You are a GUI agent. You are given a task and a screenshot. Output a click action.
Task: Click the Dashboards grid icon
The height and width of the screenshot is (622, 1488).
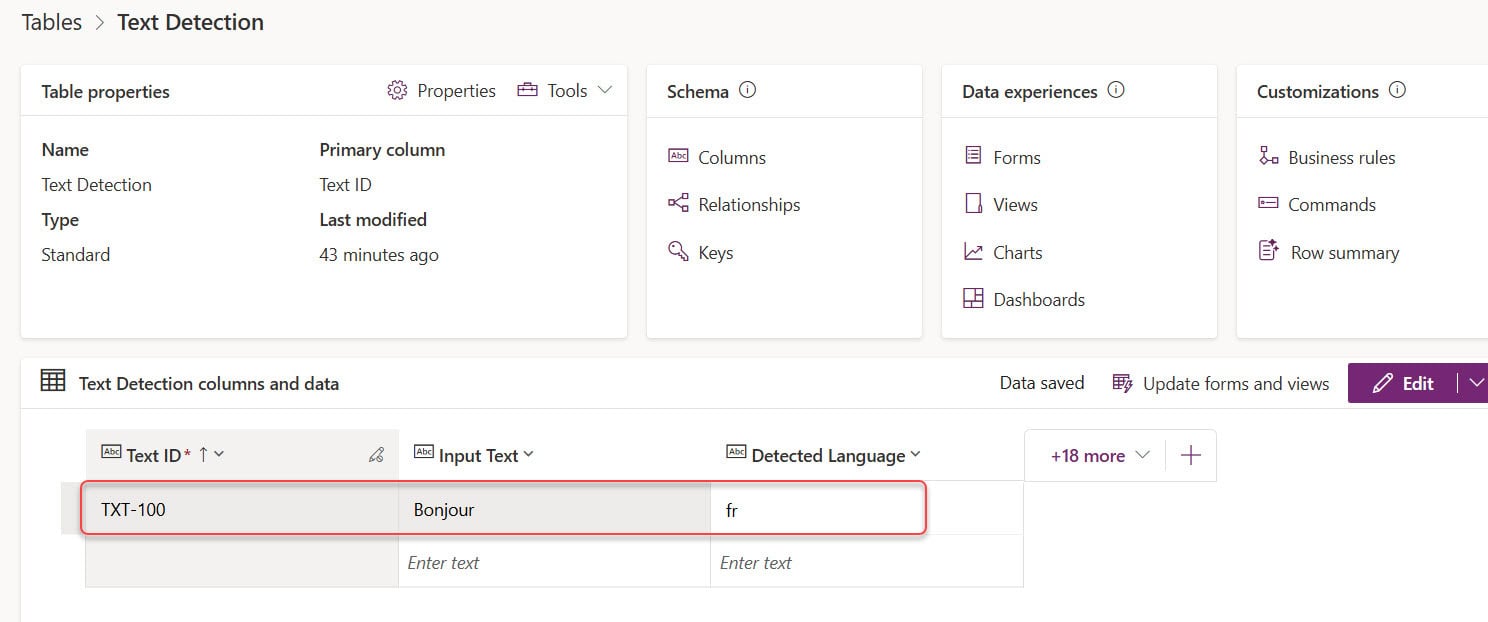click(x=973, y=298)
